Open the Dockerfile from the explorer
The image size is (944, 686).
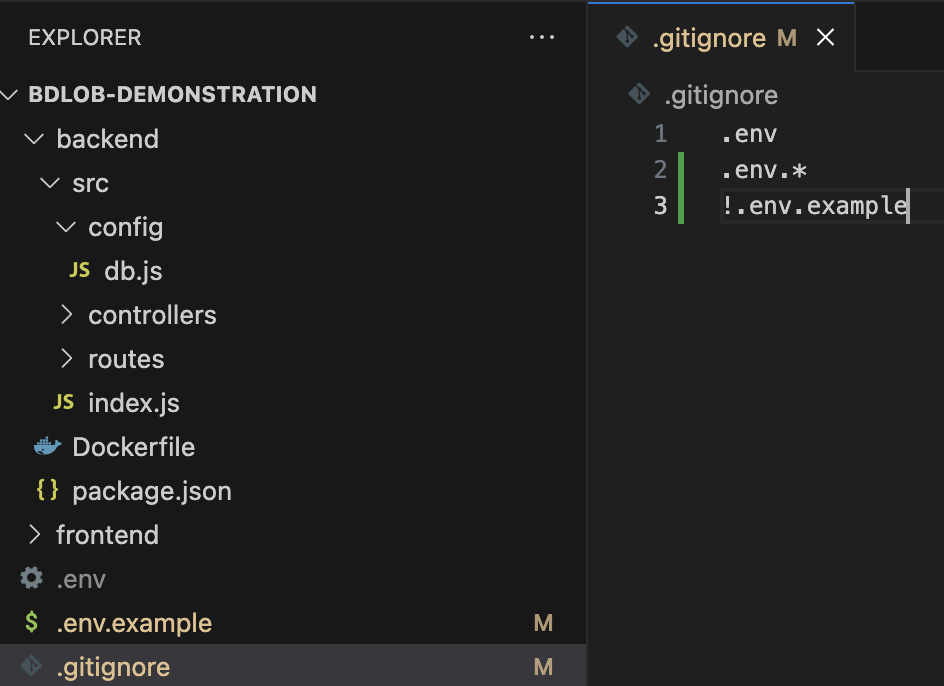coord(134,447)
